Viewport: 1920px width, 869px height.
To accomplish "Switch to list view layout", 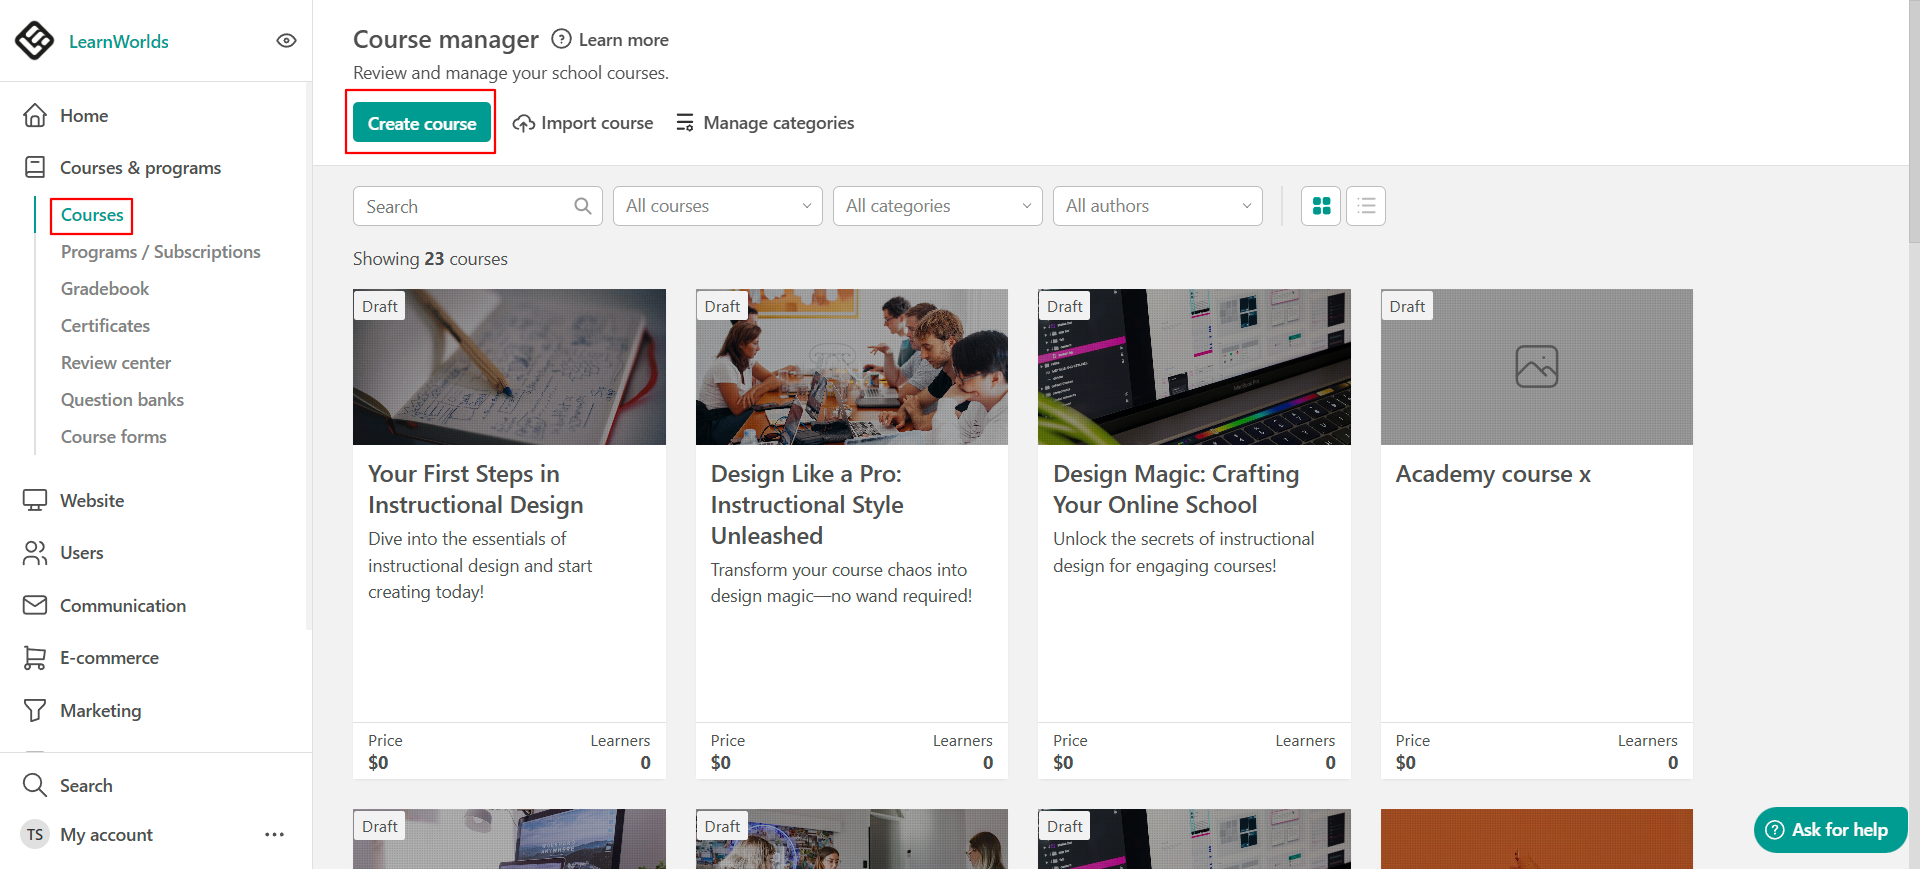I will 1366,206.
